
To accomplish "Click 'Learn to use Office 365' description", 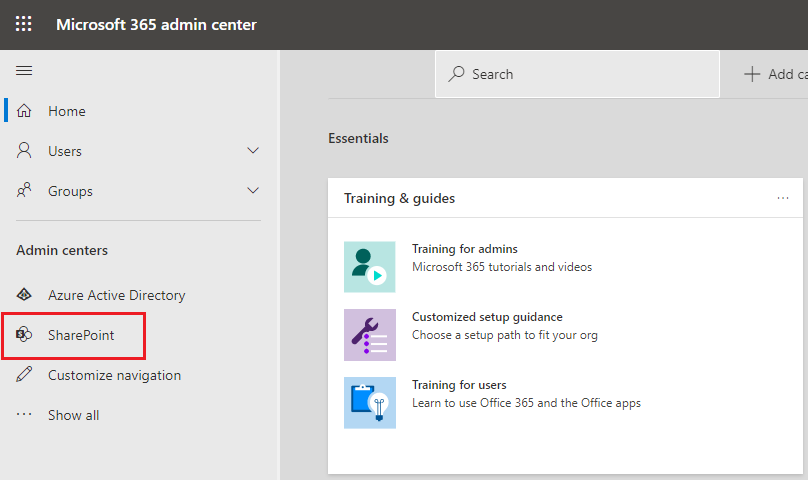I will point(526,403).
